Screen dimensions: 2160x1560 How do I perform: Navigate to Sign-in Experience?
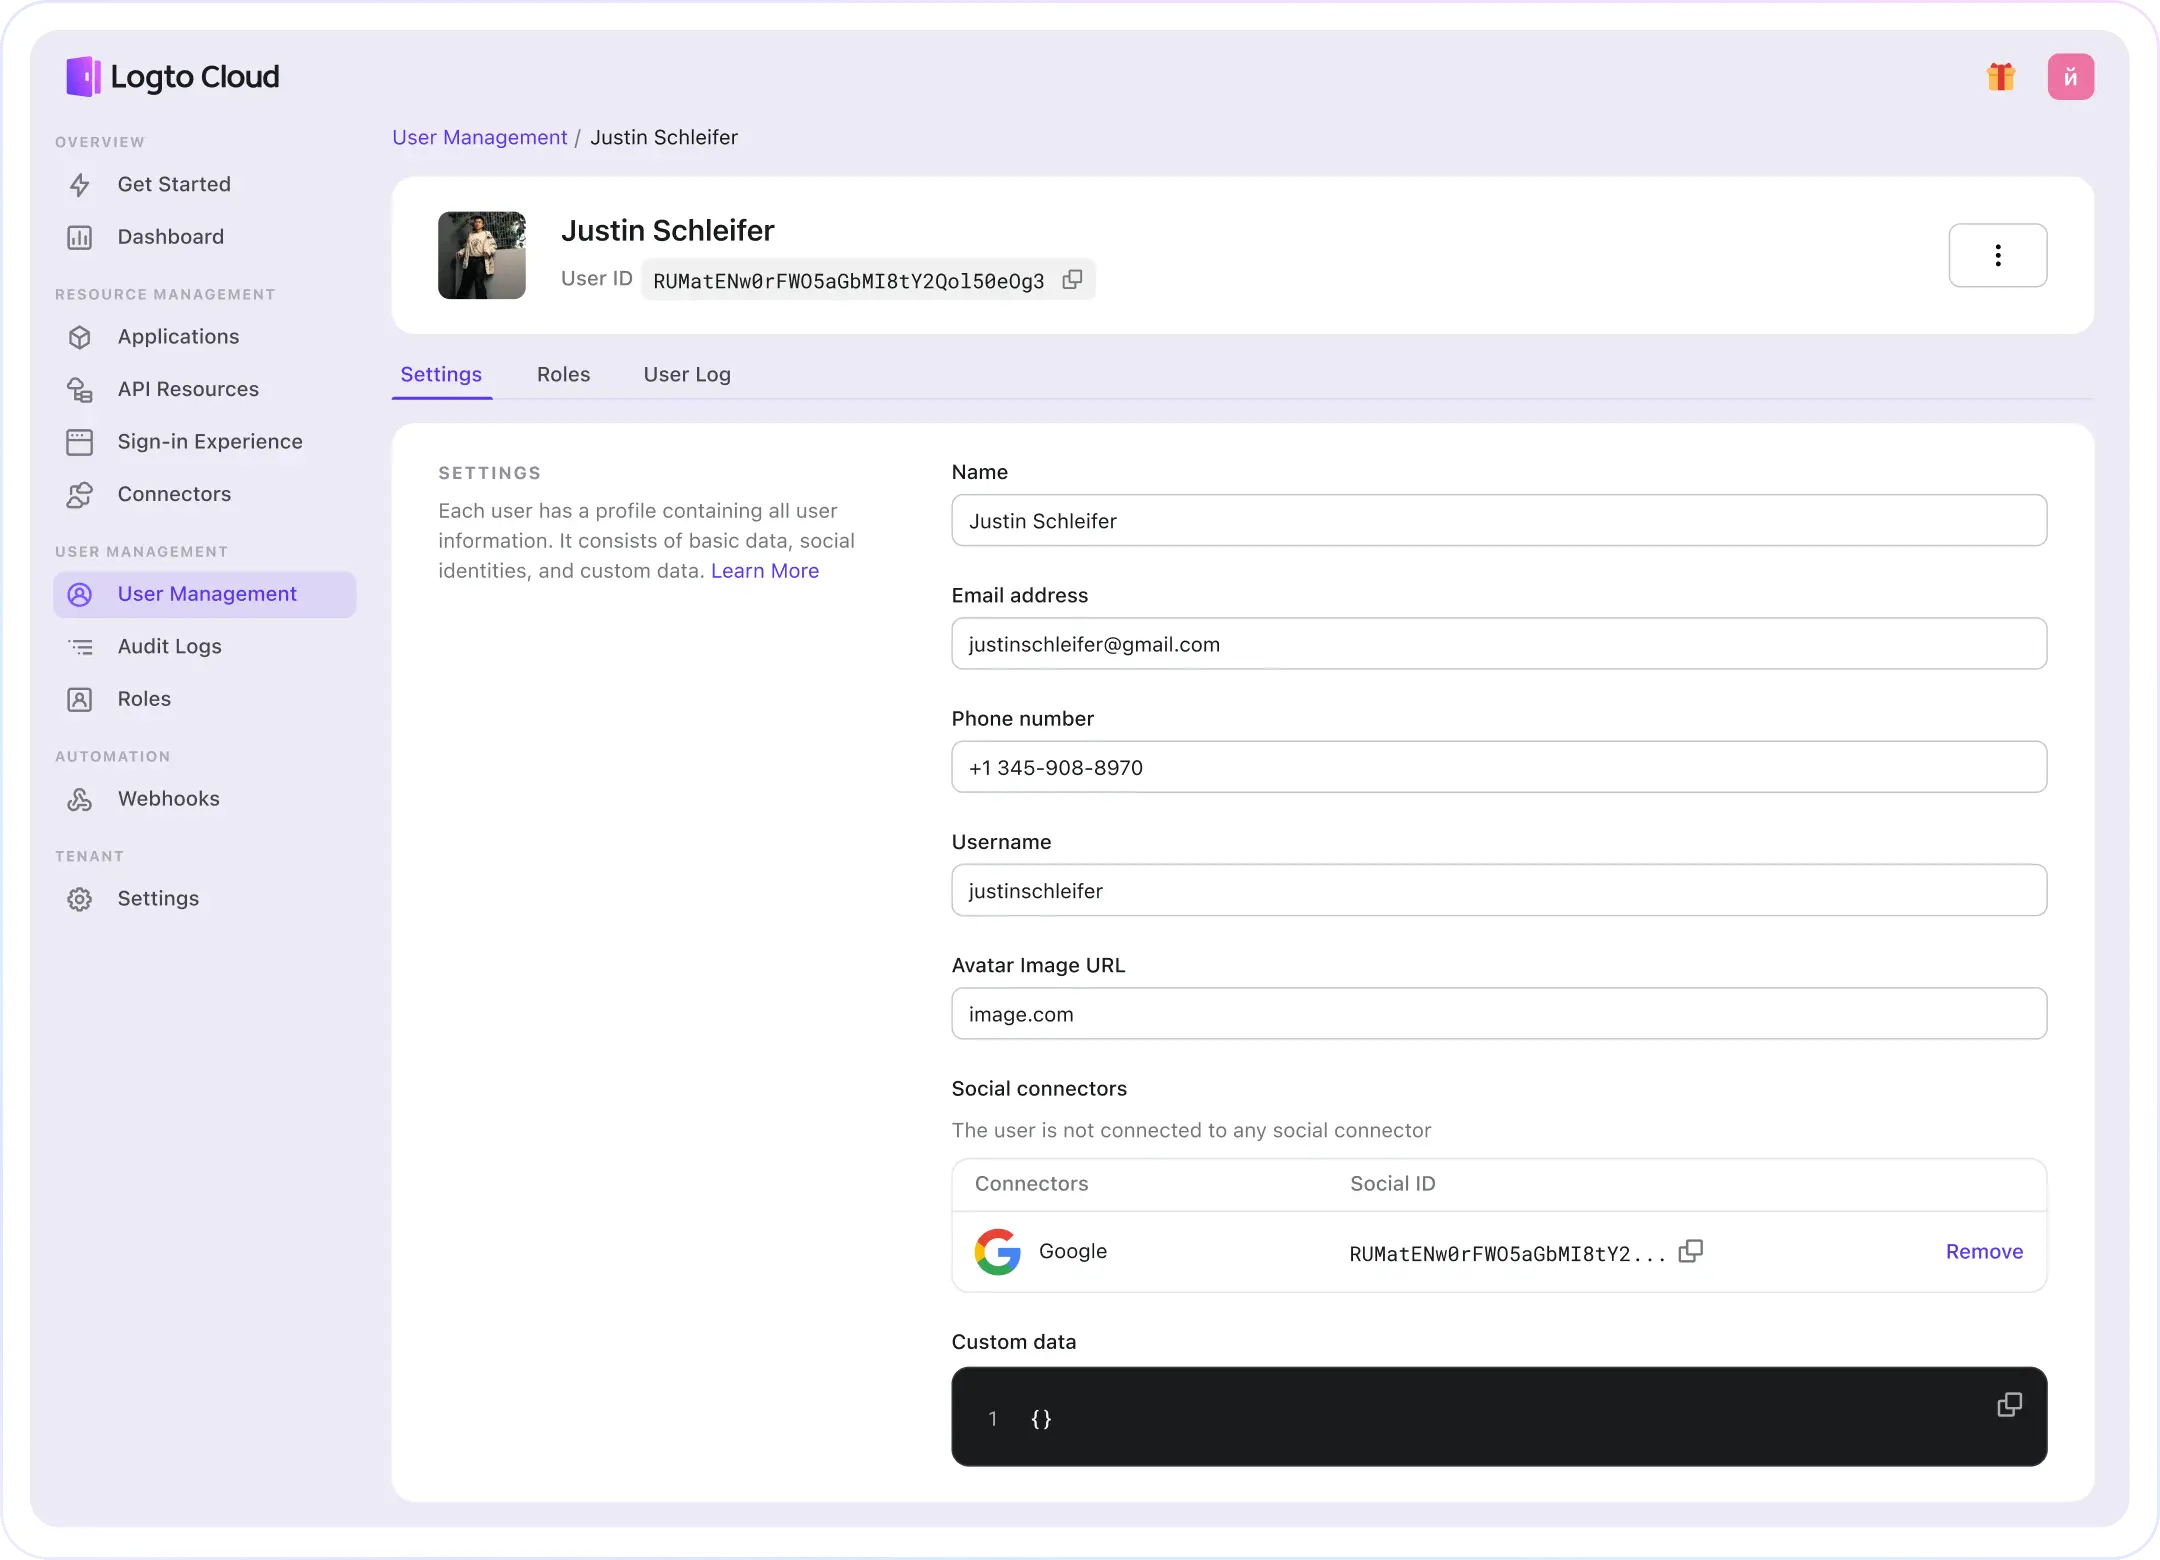pos(209,441)
